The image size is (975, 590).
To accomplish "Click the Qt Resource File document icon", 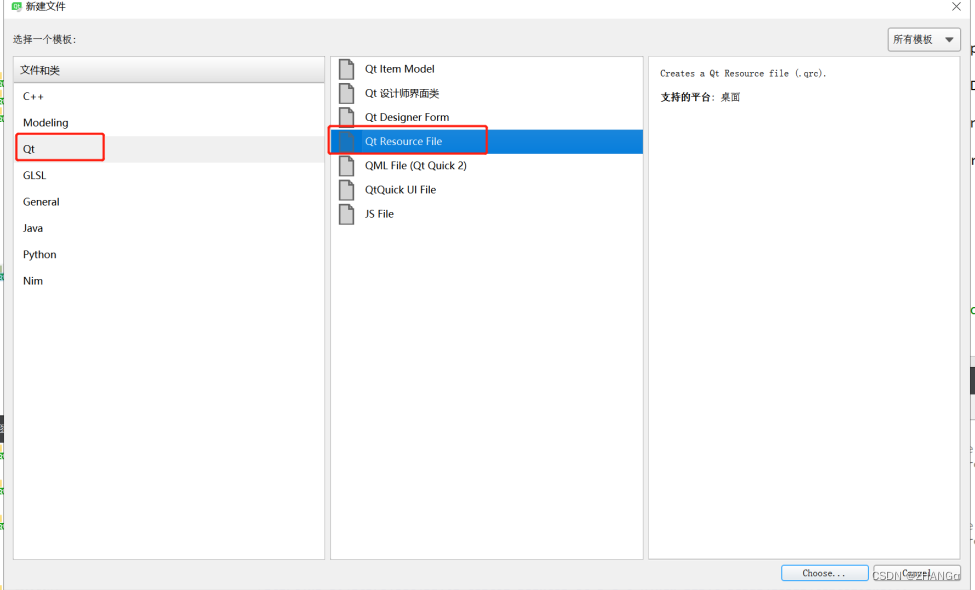I will (x=346, y=141).
